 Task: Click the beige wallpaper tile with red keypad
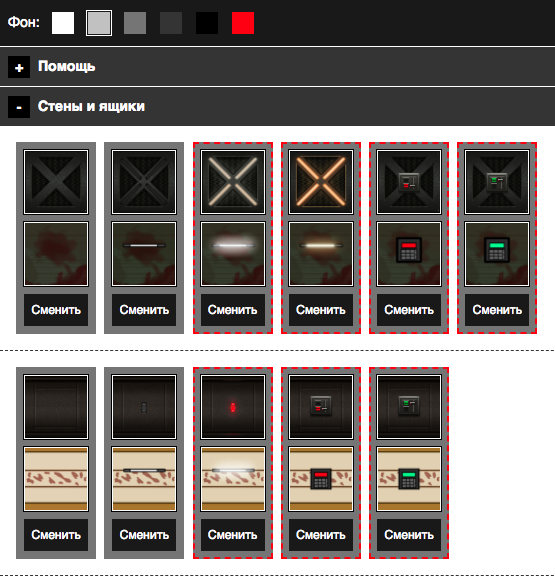tap(321, 479)
